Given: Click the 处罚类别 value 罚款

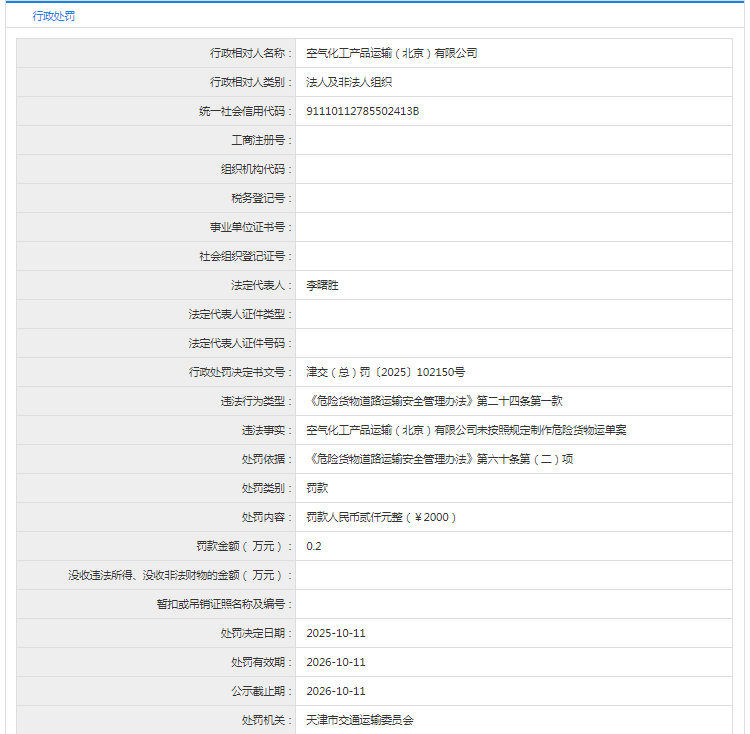Looking at the screenshot, I should [x=317, y=488].
